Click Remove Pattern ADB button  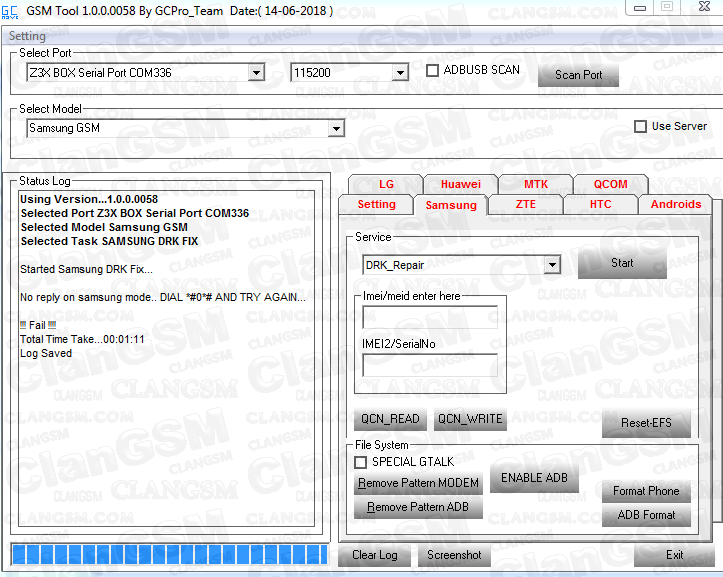(x=418, y=507)
